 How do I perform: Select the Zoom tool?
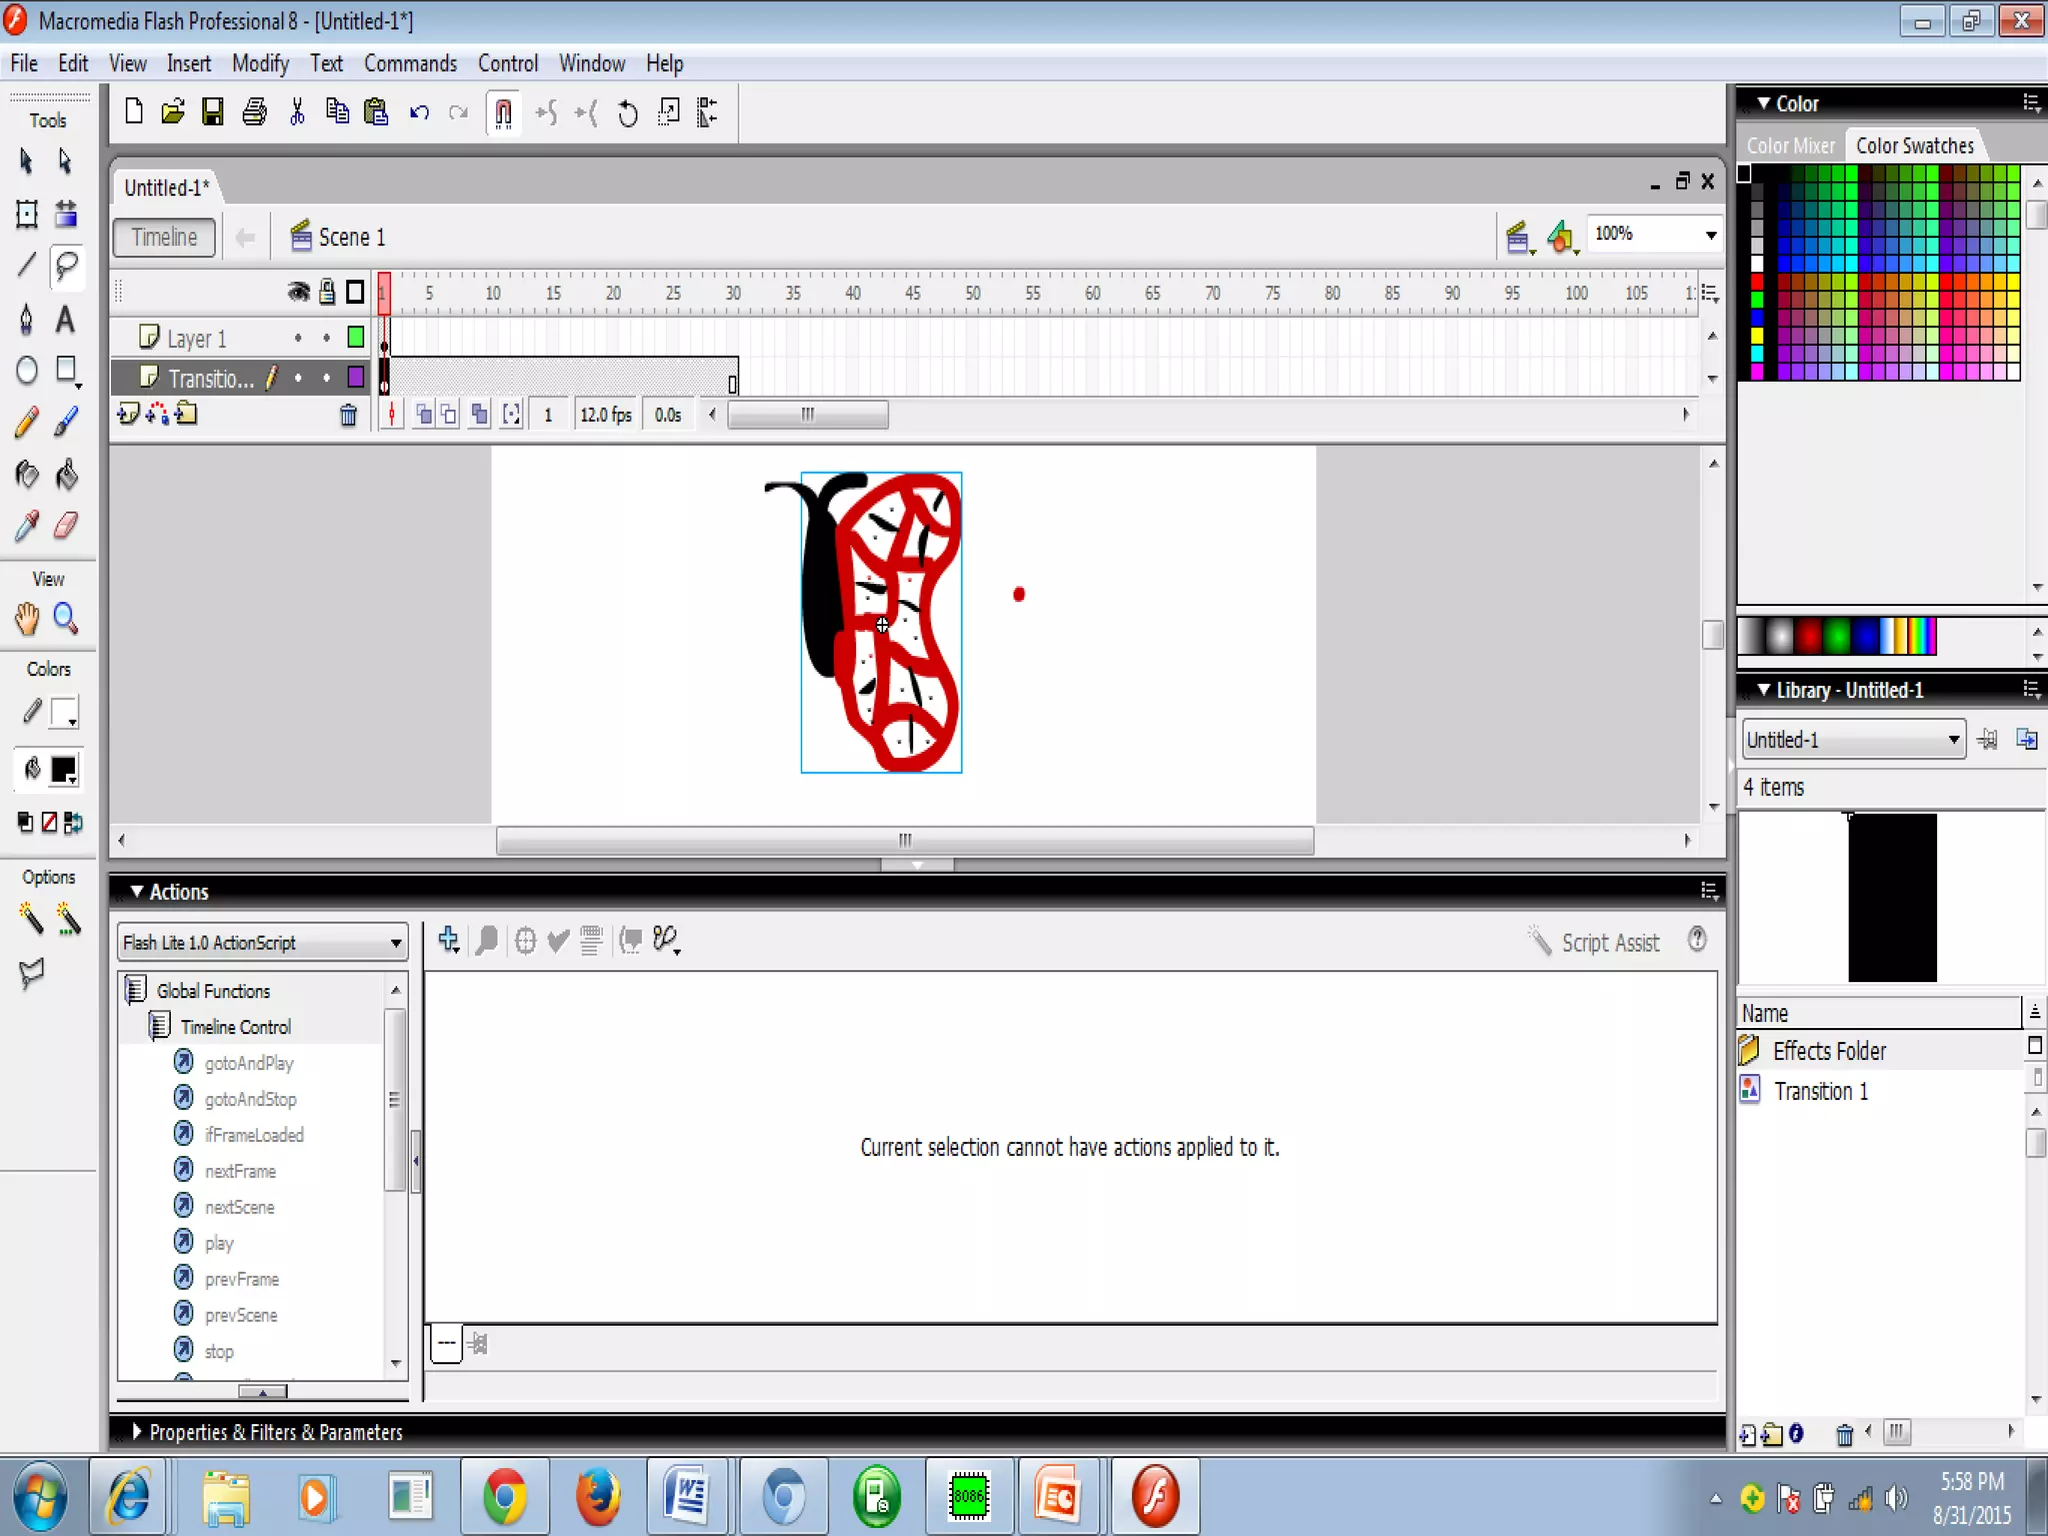click(x=66, y=619)
